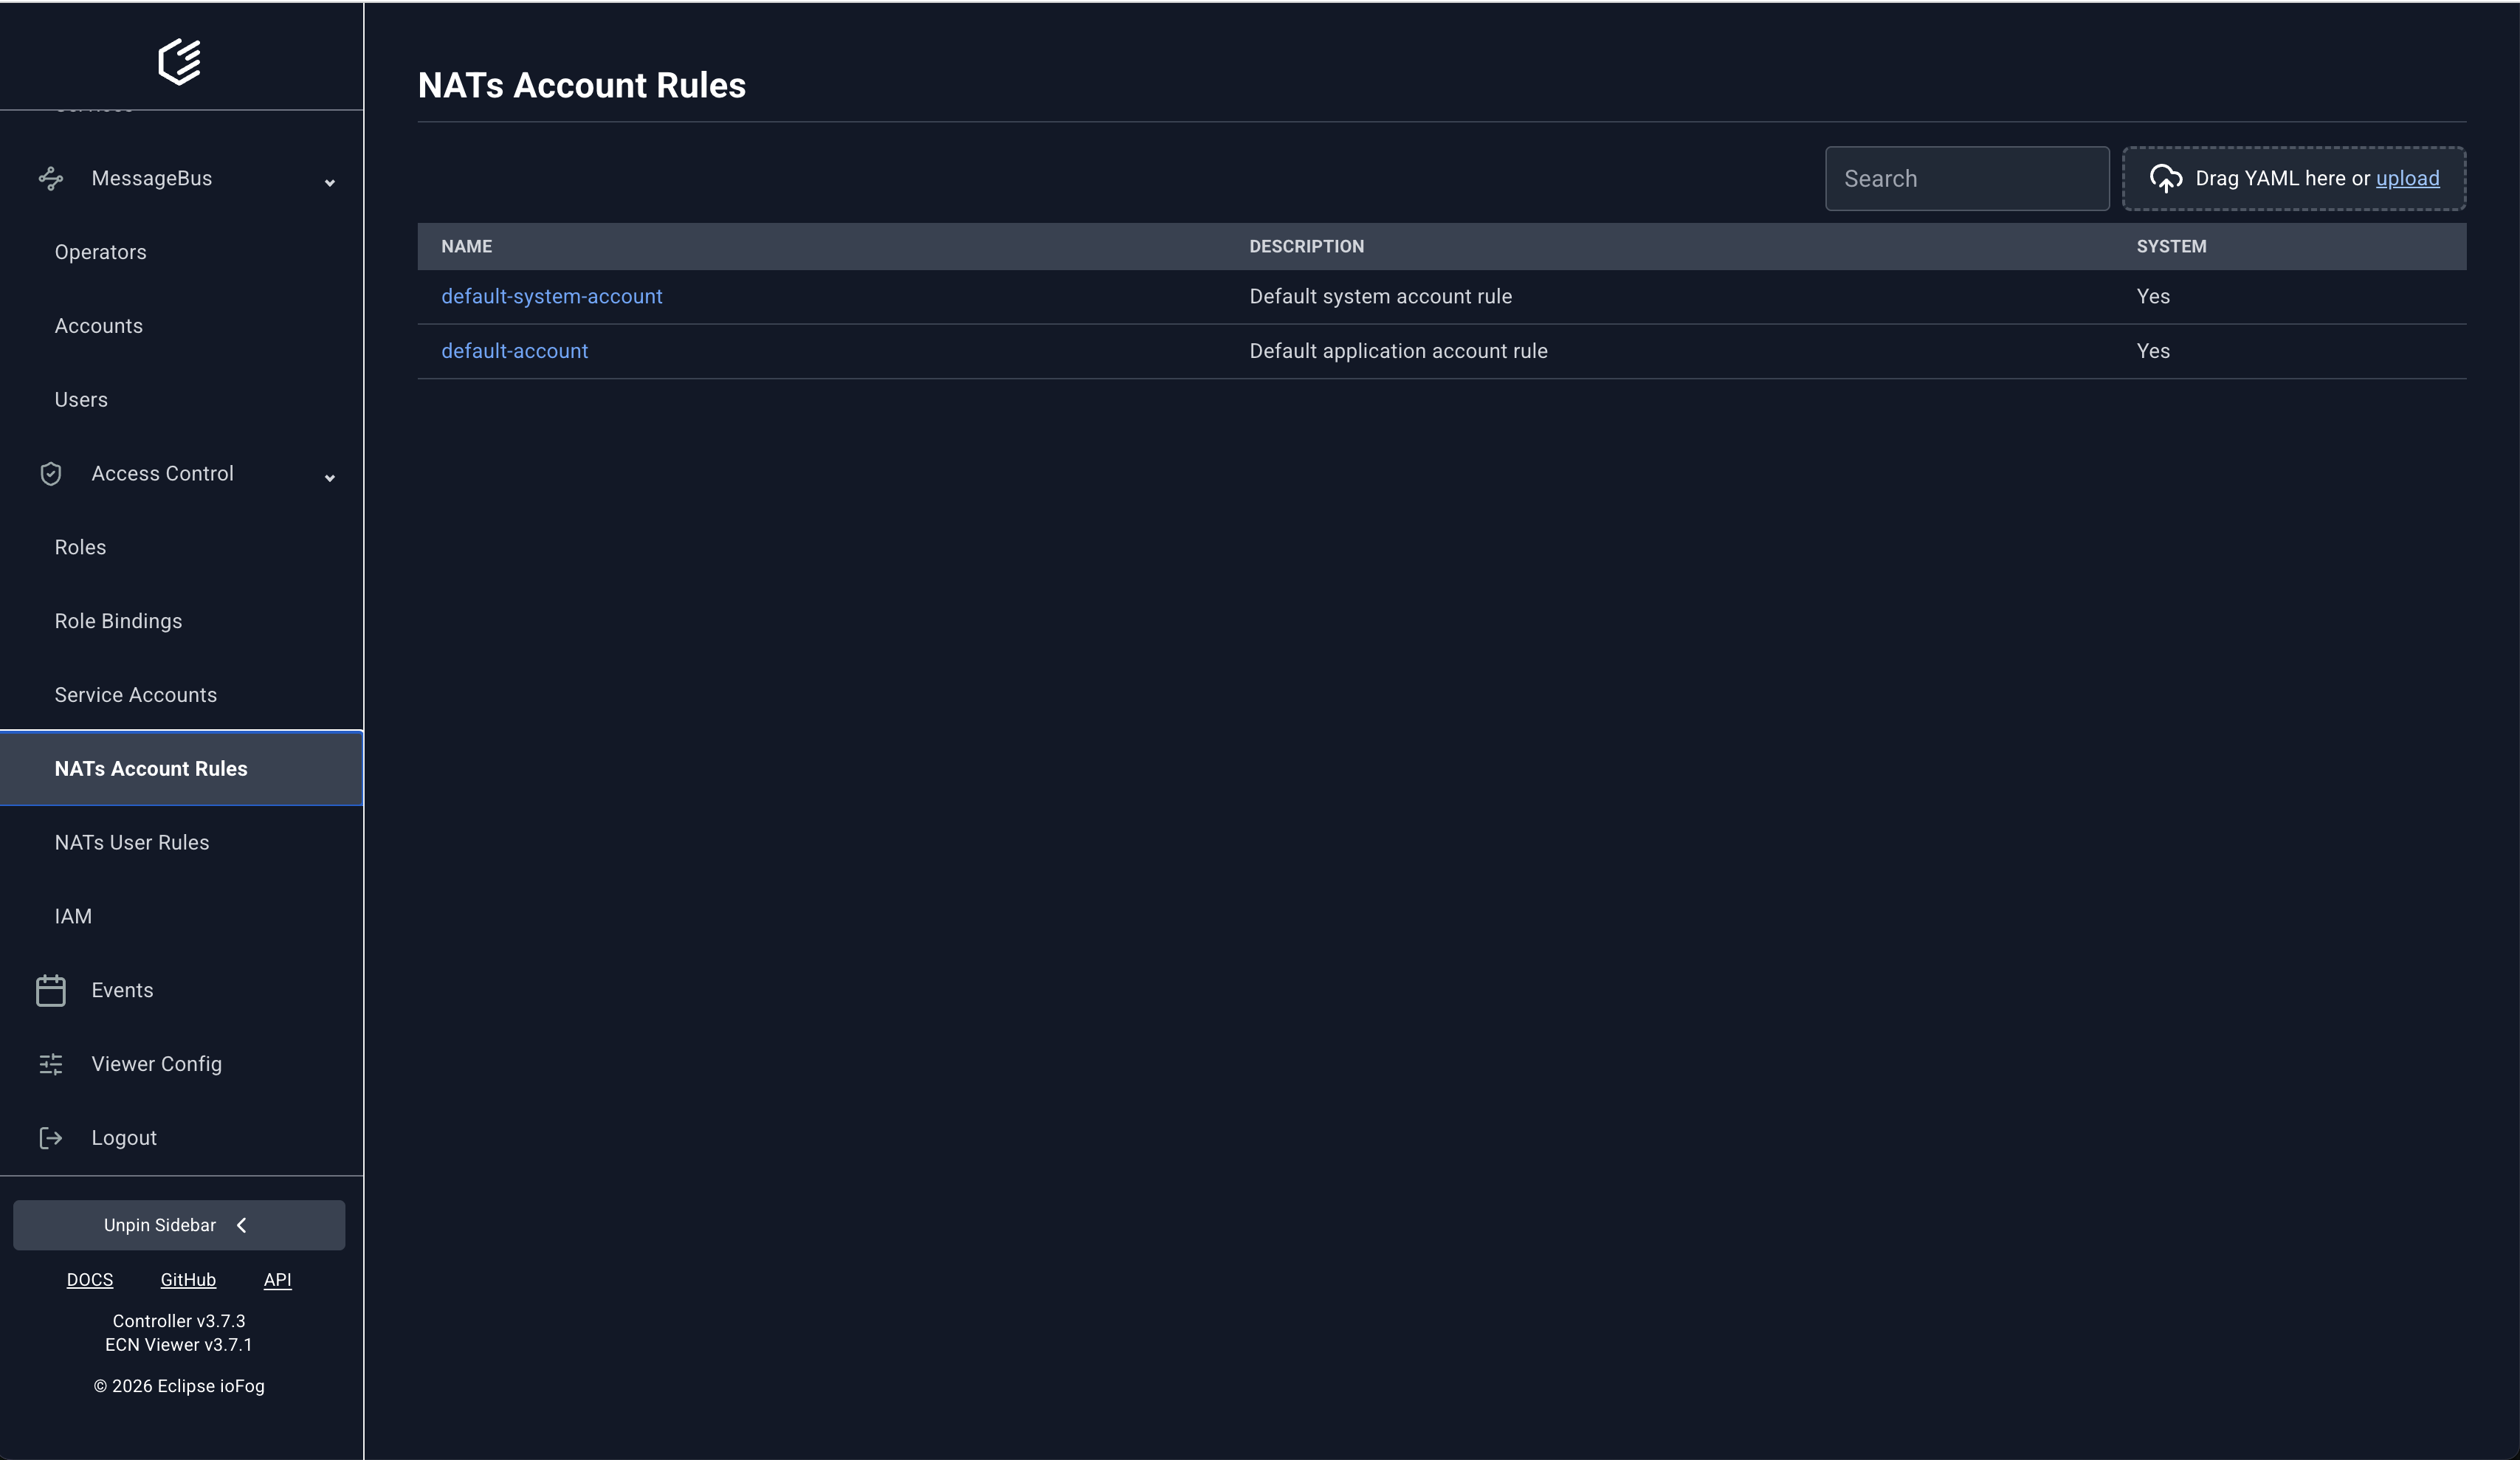Open the default-system-account rule
2520x1460 pixels.
(x=551, y=296)
